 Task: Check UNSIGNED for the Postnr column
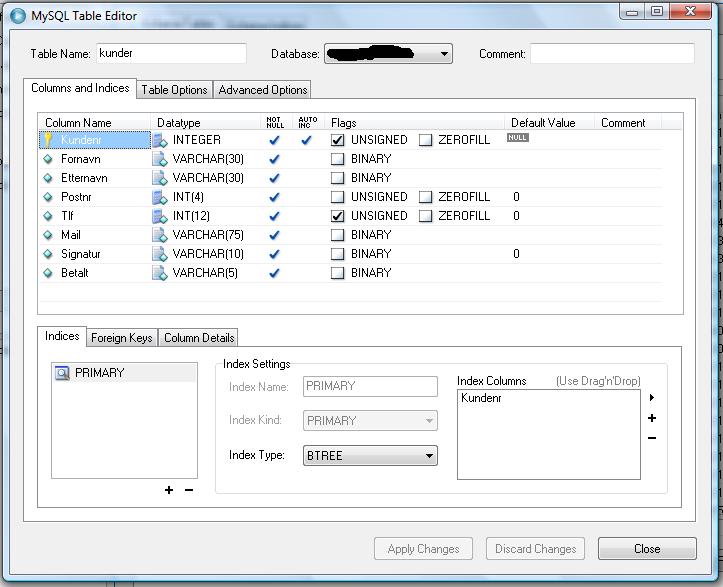coord(338,197)
